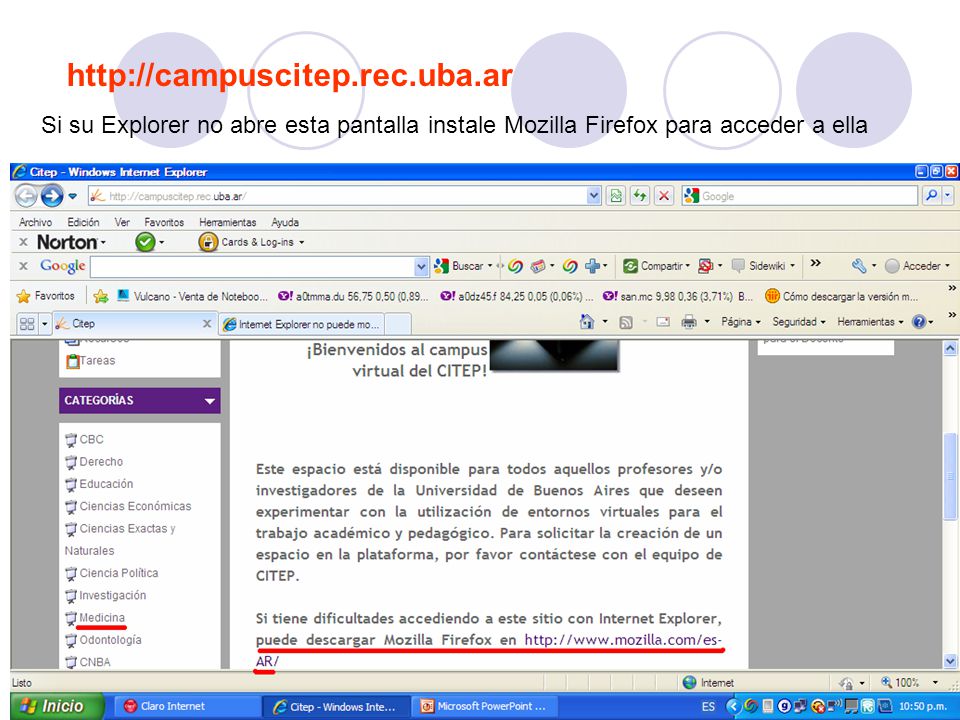Click the Forward navigation arrow

[51, 196]
